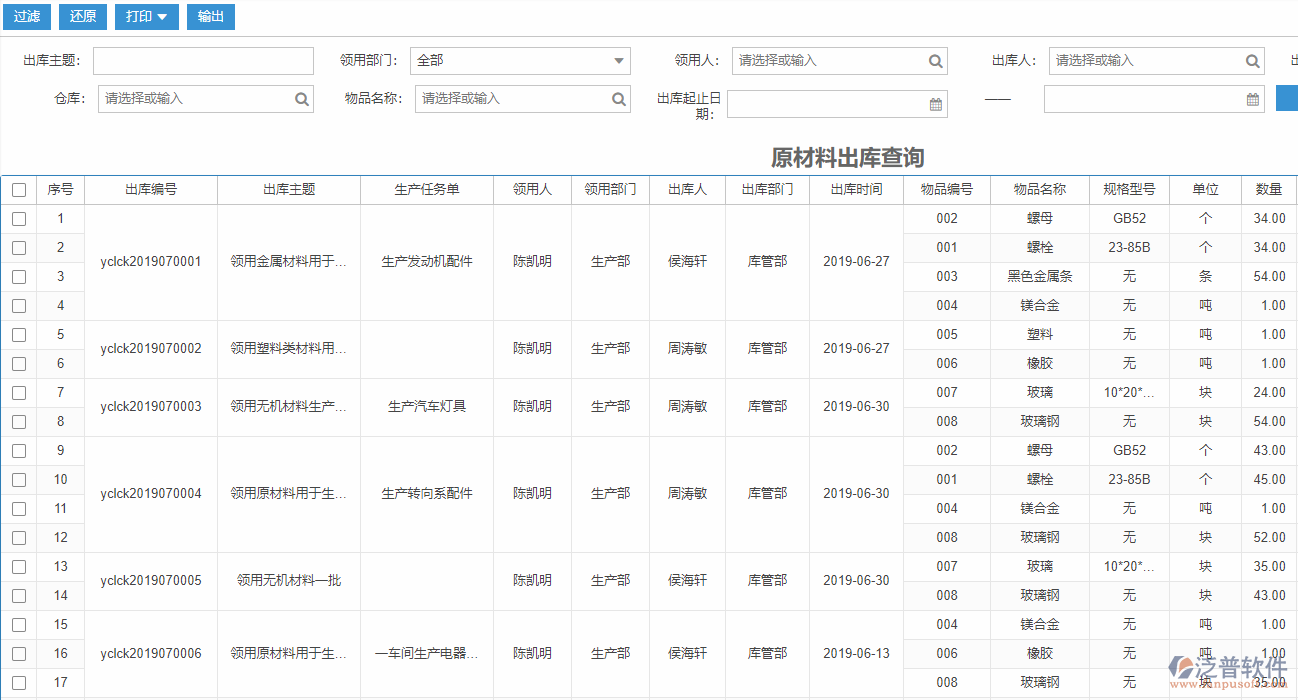The width and height of the screenshot is (1298, 700).
Task: Open the calendar for 出库起止日期 start date
Action: point(934,103)
